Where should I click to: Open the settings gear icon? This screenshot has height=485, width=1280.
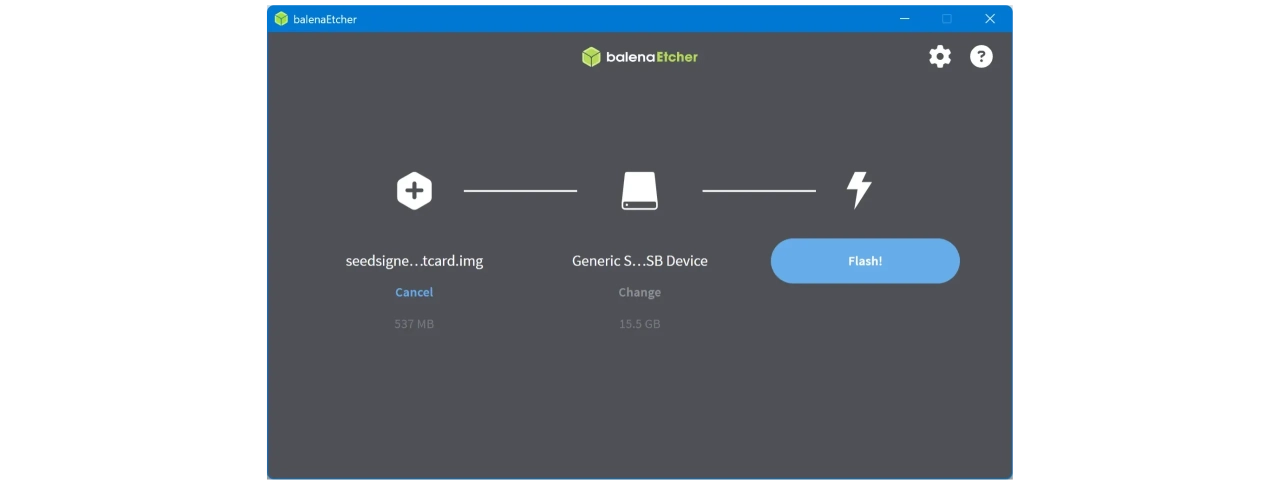click(x=940, y=57)
